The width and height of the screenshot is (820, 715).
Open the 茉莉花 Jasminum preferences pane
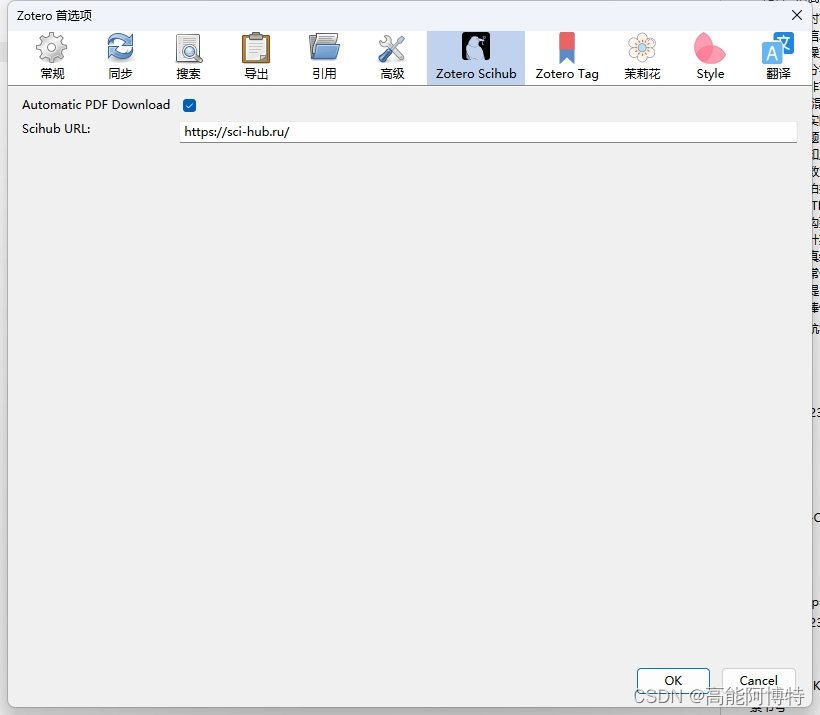coord(642,57)
